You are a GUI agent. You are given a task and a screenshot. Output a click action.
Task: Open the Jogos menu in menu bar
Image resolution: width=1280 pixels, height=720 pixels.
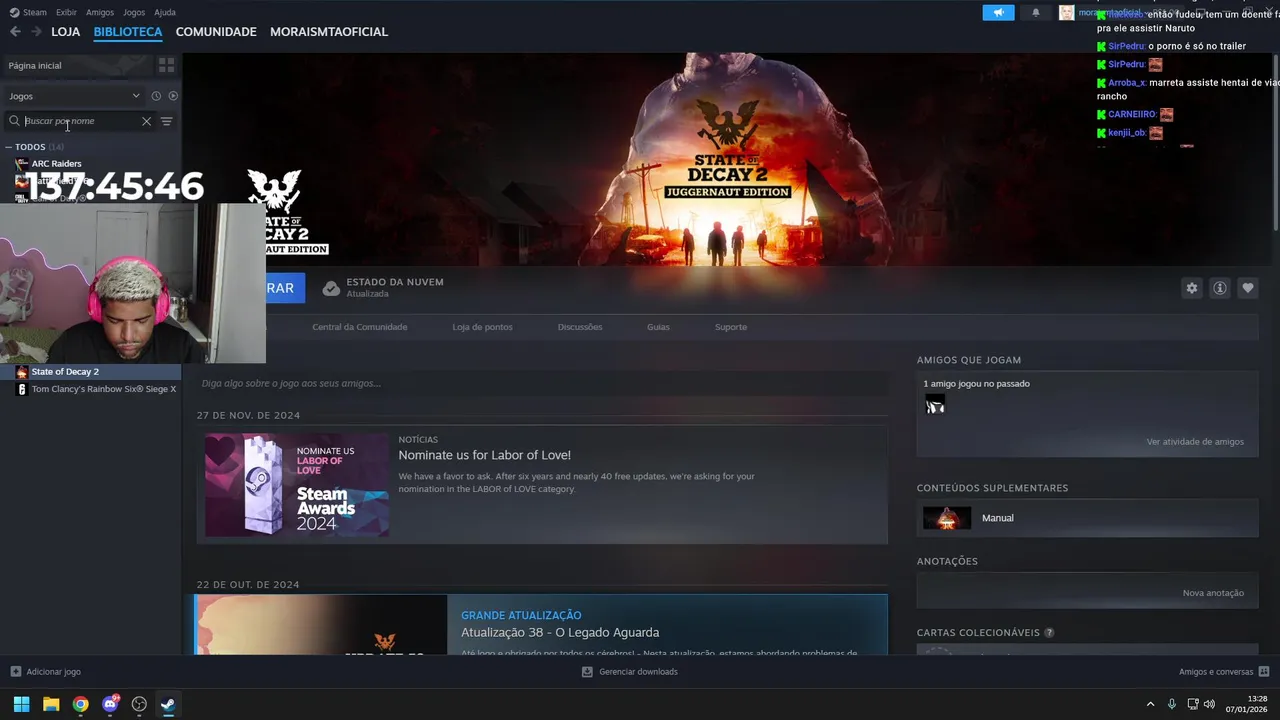click(x=134, y=12)
